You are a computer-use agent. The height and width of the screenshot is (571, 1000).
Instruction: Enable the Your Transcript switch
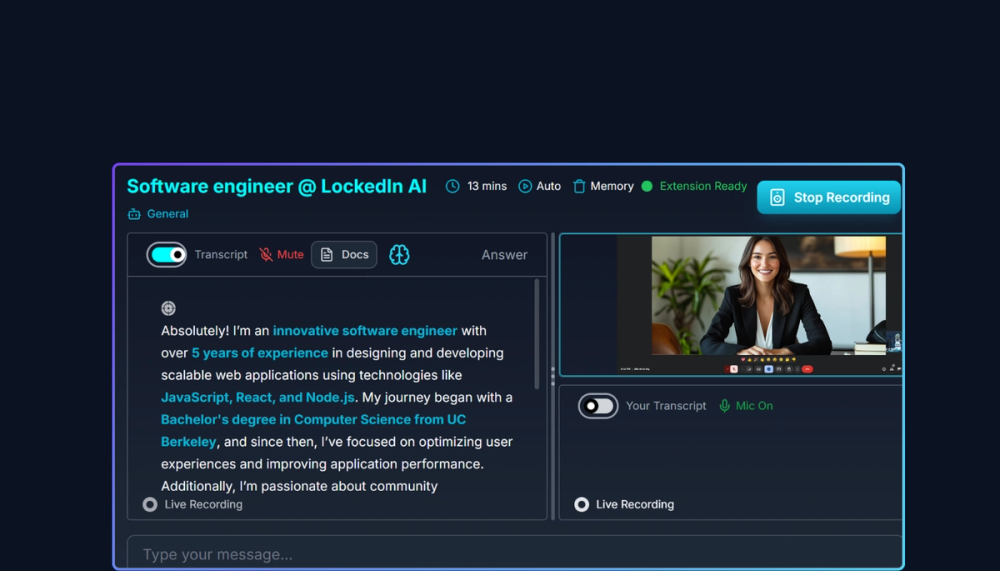pyautogui.click(x=598, y=406)
